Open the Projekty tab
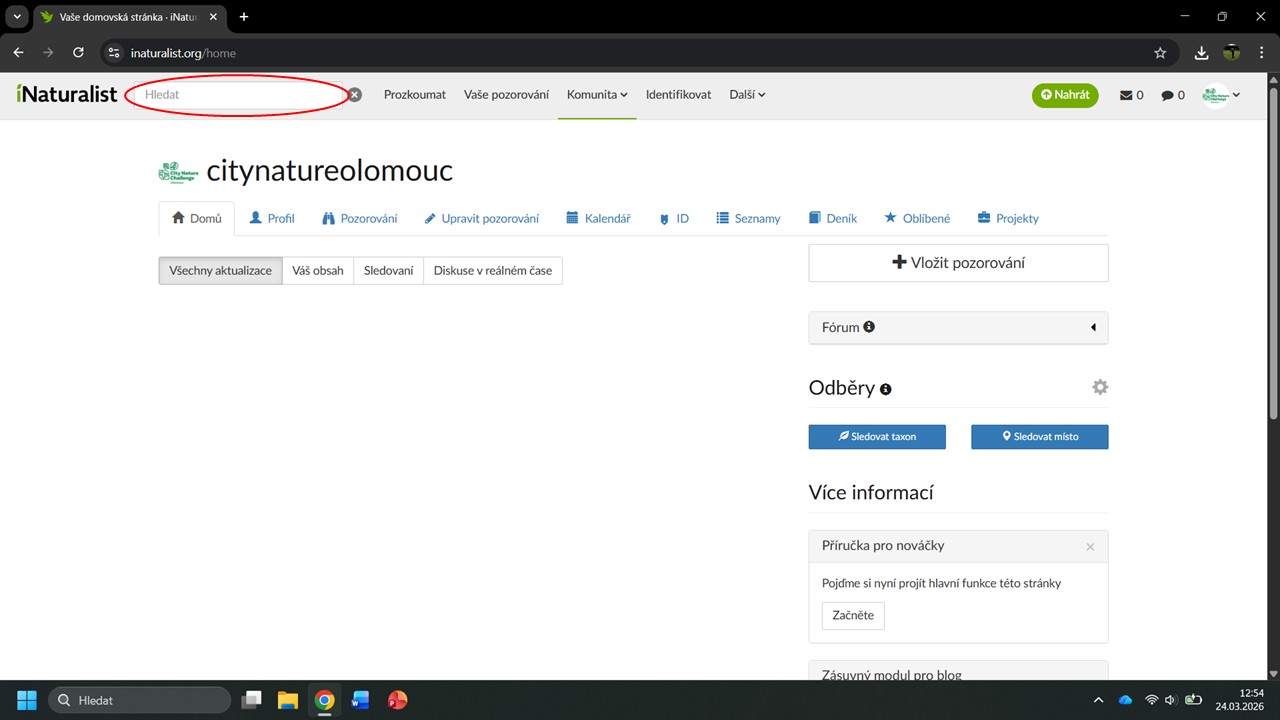Image resolution: width=1280 pixels, height=720 pixels. tap(1008, 218)
